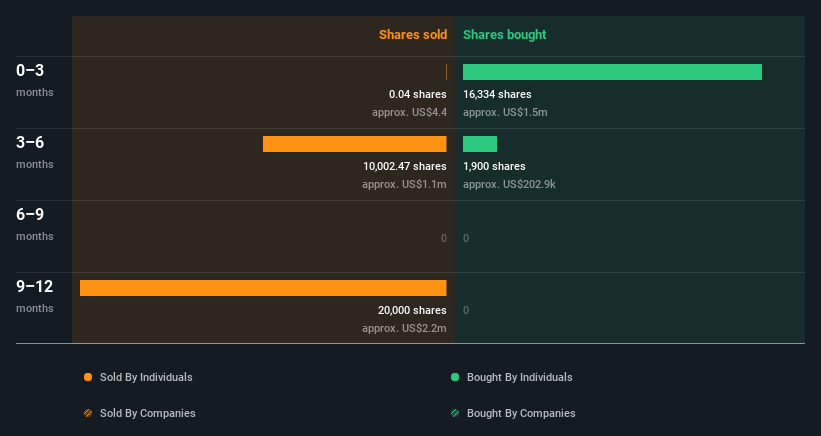This screenshot has width=821, height=436.
Task: Click the '1,900 shares' value
Action: tap(494, 166)
